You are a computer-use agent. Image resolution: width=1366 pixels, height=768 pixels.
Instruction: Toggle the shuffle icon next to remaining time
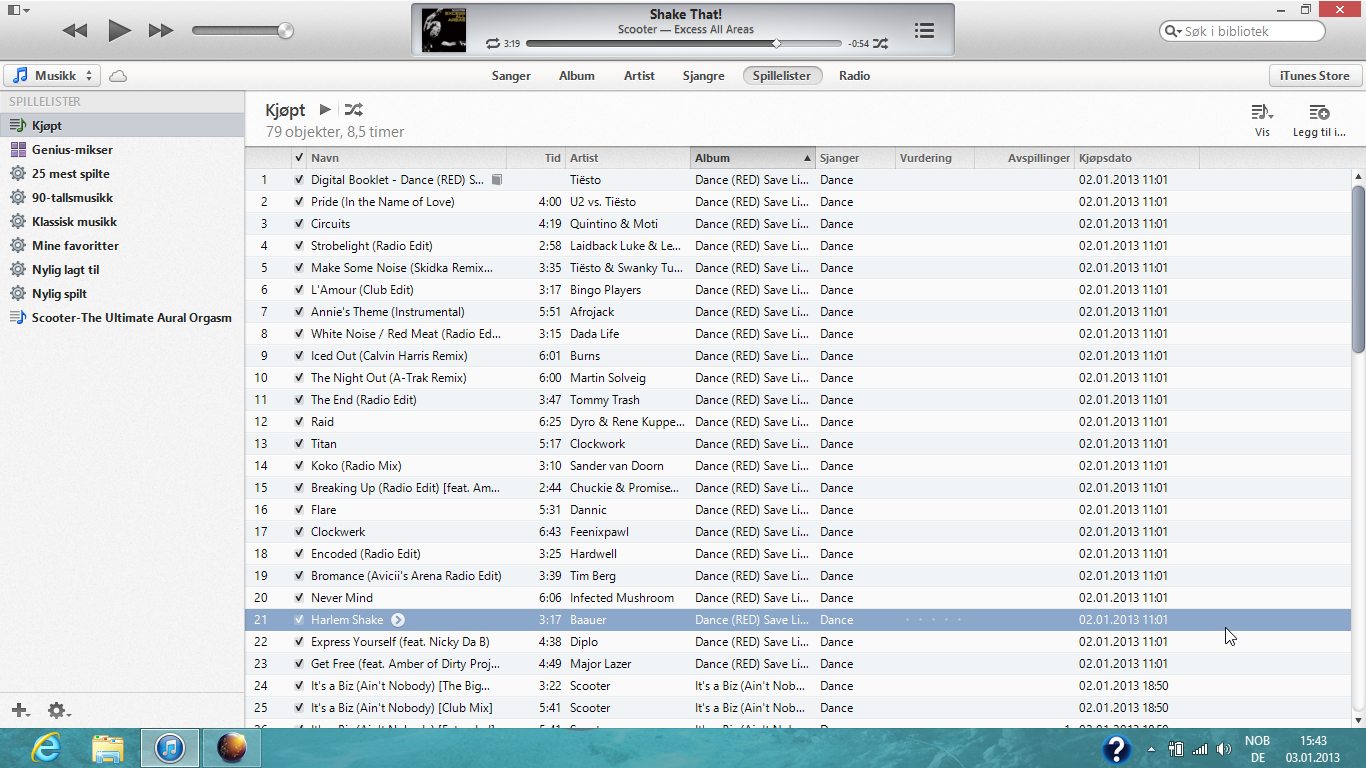[x=880, y=44]
